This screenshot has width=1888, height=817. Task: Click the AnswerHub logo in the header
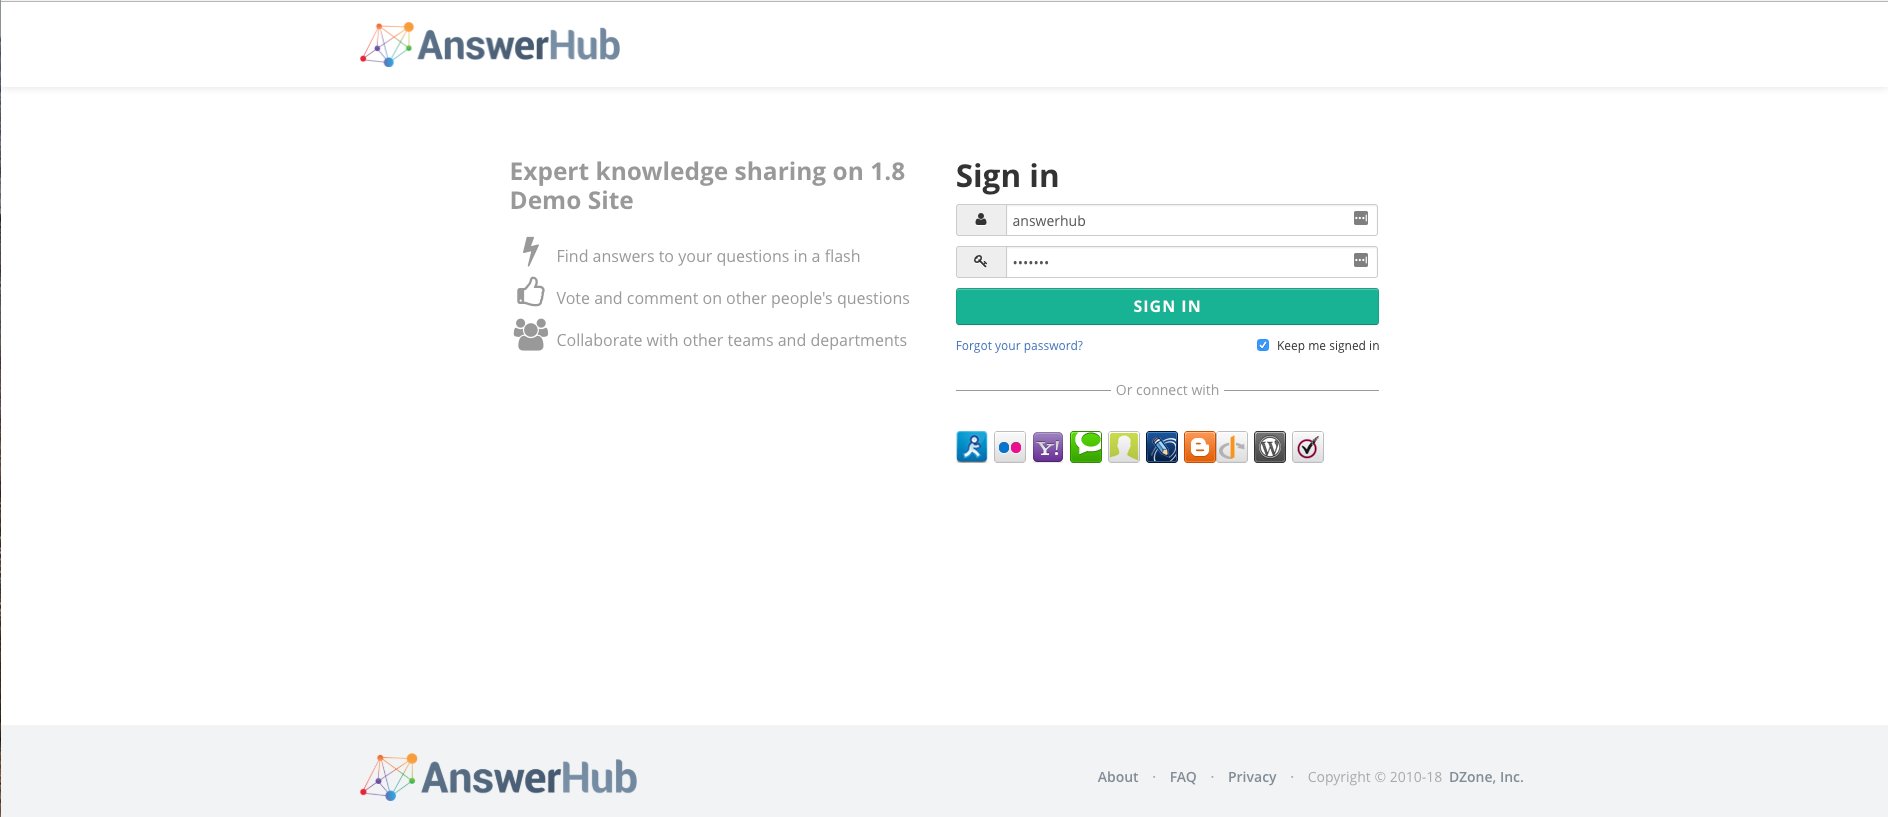pos(490,45)
